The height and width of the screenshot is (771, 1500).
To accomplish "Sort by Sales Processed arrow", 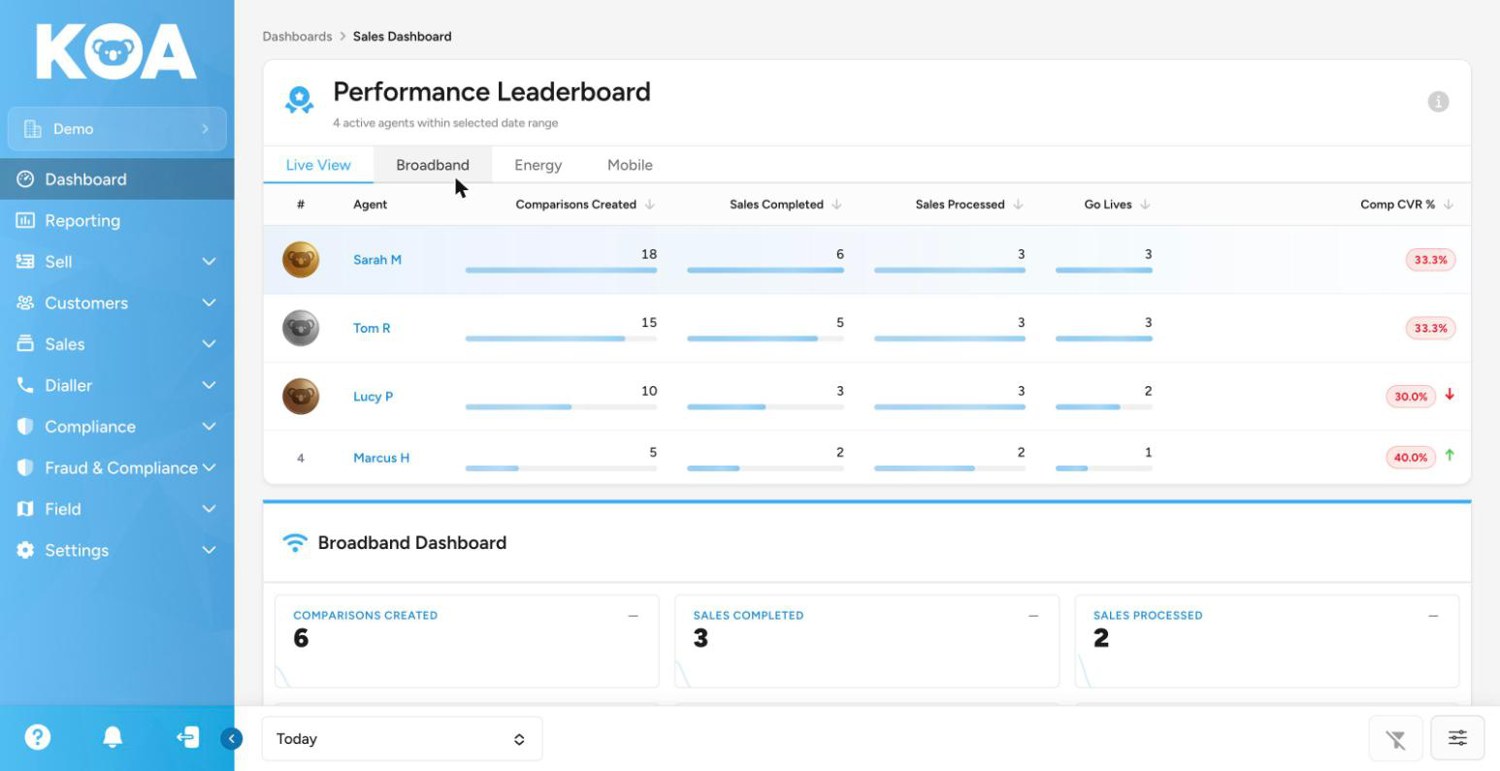I will (x=1018, y=204).
